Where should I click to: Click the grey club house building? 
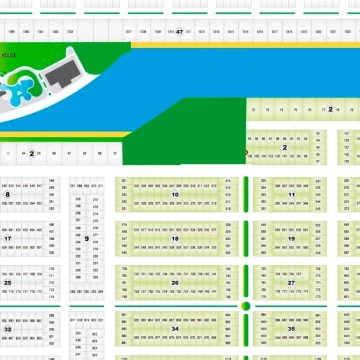[x=63, y=74]
